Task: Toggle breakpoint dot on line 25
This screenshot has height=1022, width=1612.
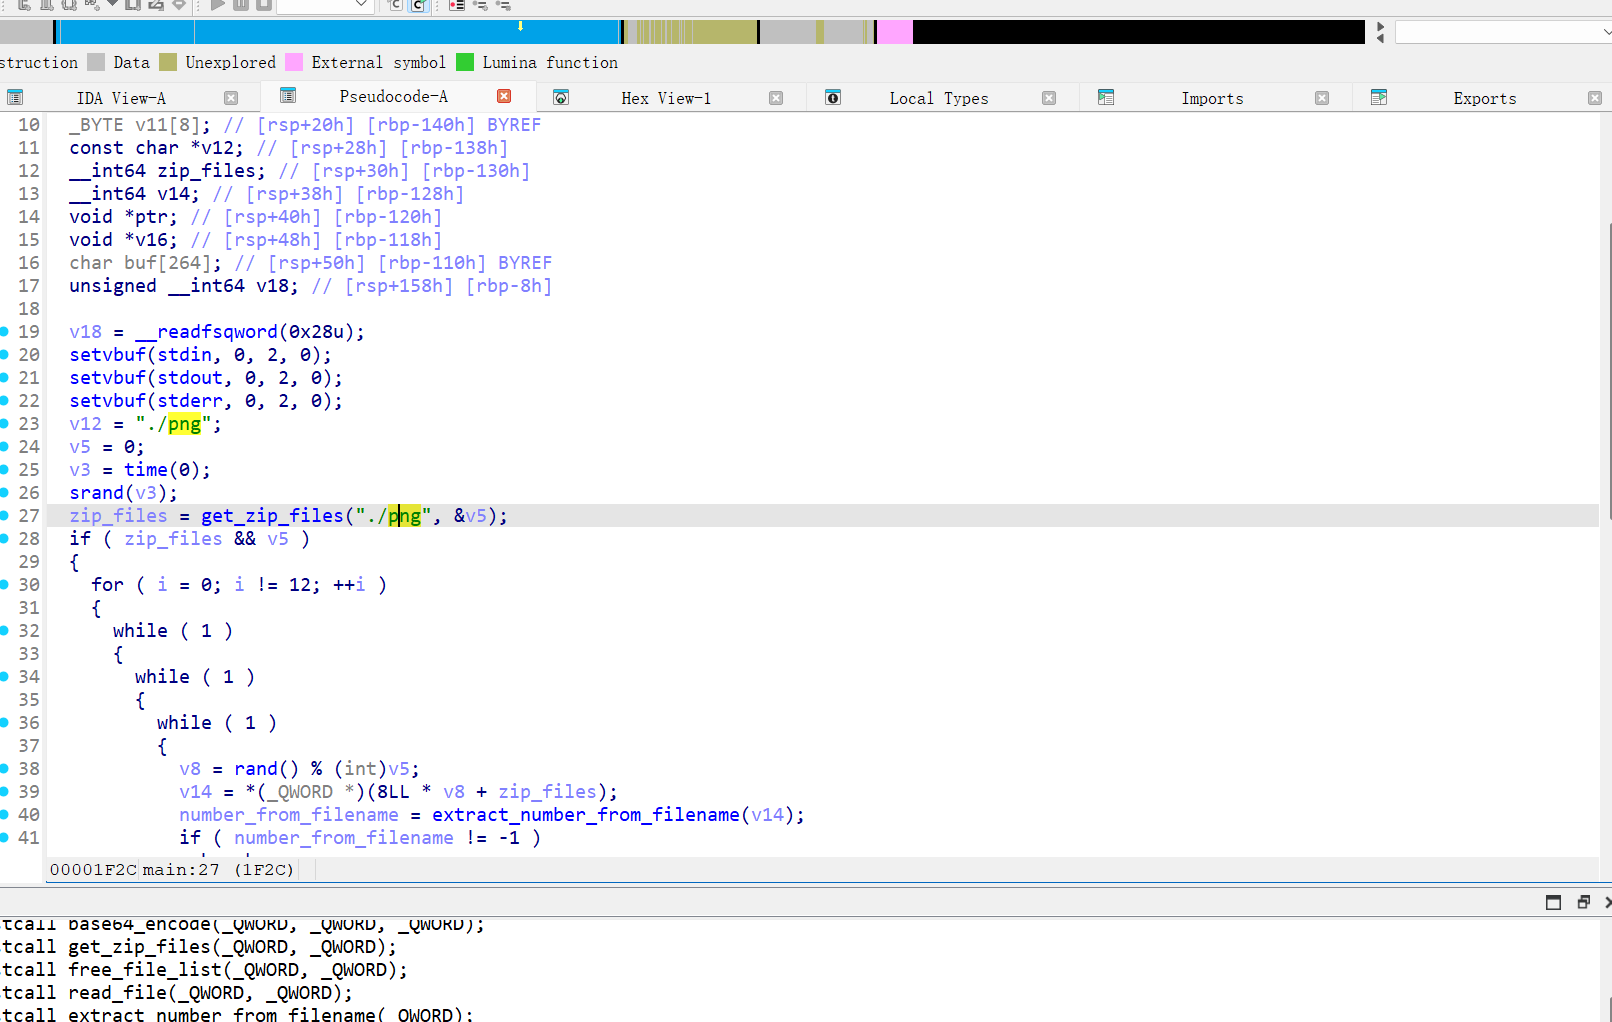Action: pyautogui.click(x=5, y=470)
